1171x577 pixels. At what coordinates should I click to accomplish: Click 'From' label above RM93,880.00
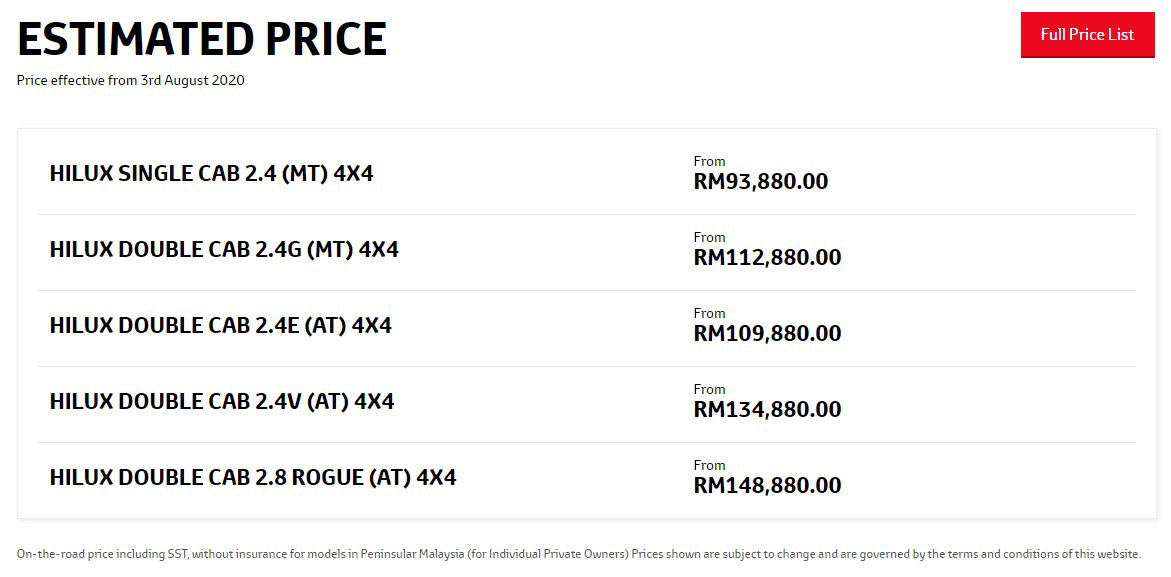pyautogui.click(x=709, y=161)
